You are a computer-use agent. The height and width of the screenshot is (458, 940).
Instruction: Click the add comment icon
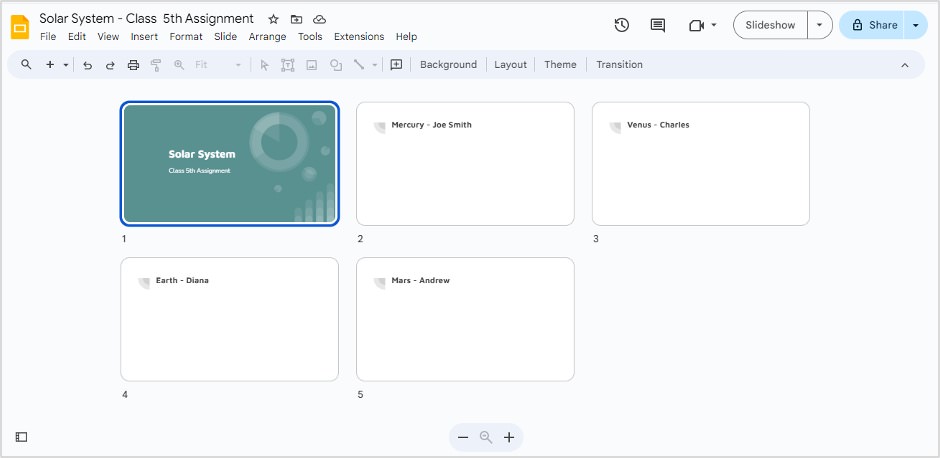396,65
